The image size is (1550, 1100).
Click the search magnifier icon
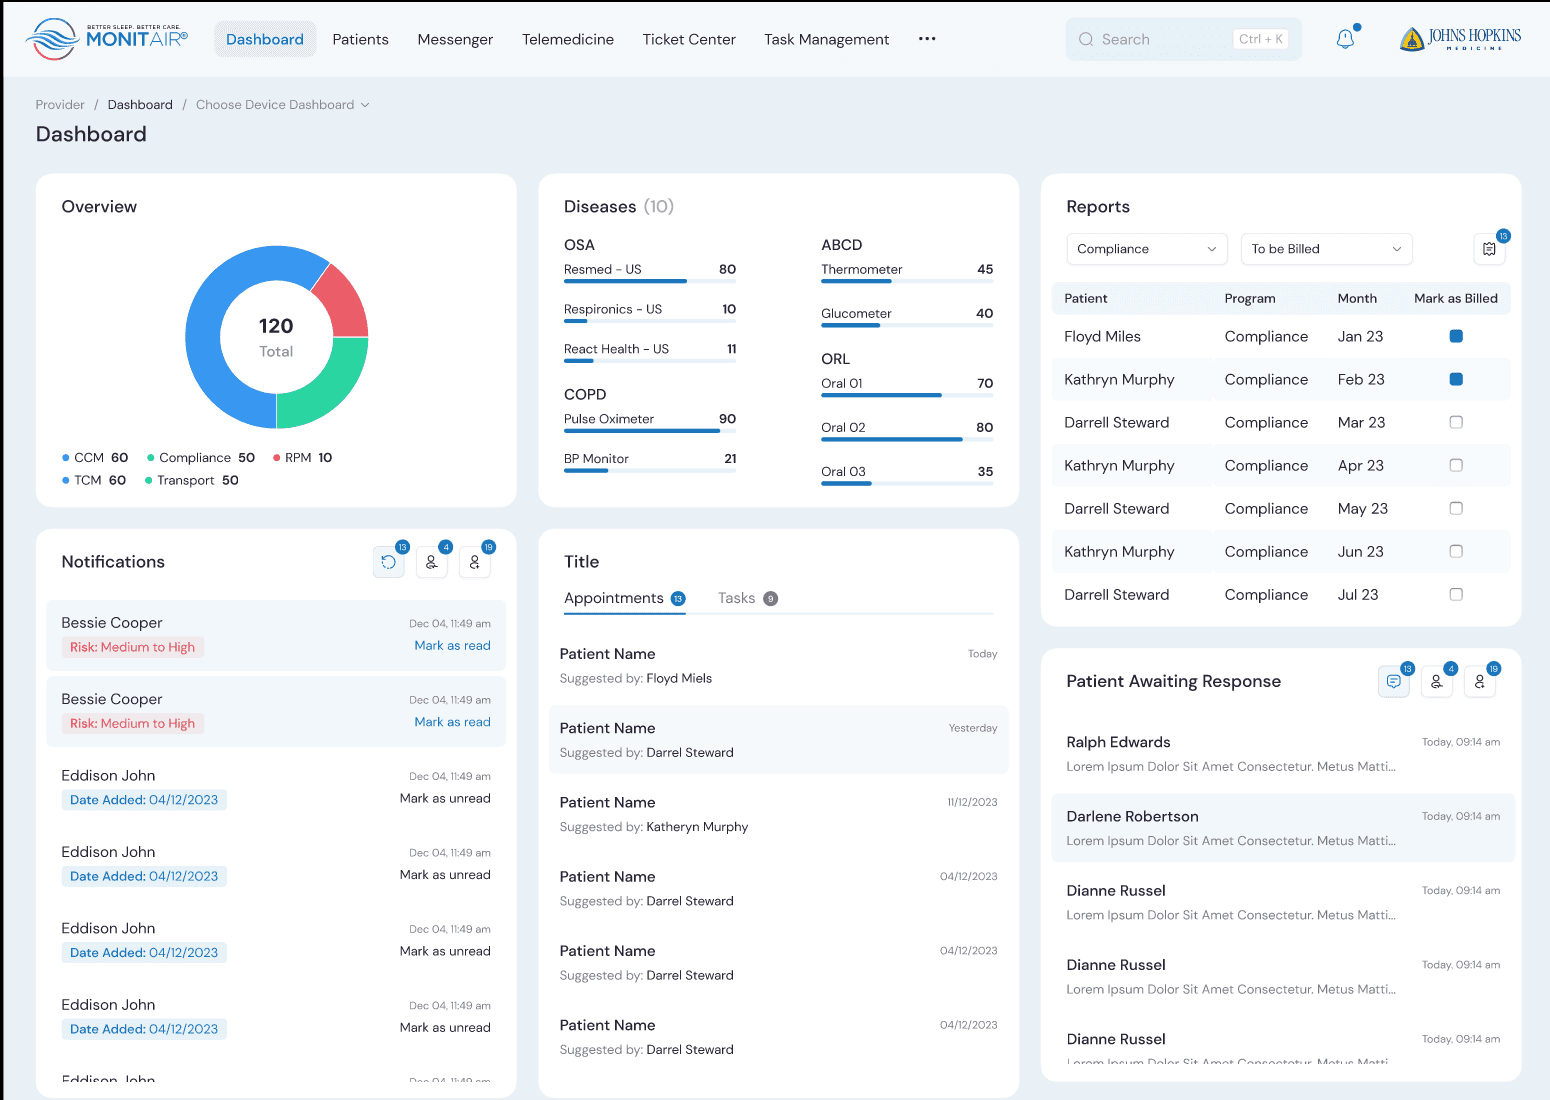[x=1086, y=39]
